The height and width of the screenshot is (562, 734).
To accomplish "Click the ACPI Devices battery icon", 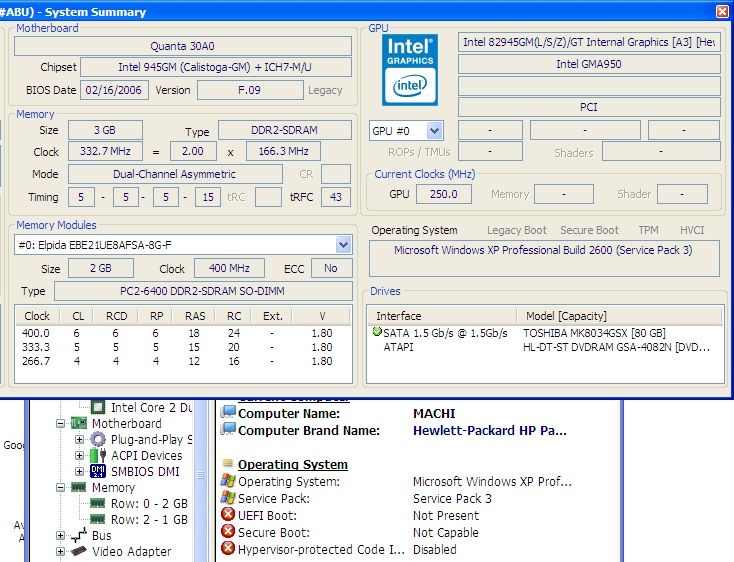I will point(98,455).
